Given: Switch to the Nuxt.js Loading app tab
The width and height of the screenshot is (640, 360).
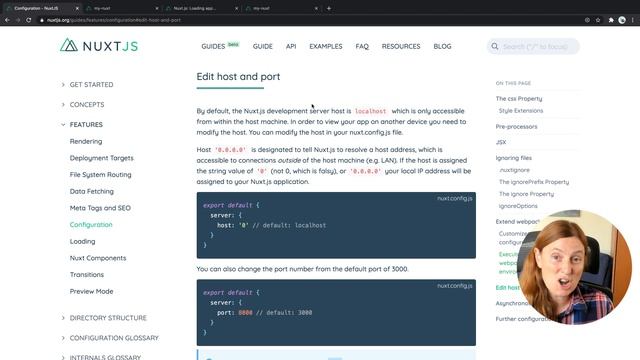Looking at the screenshot, I should pos(202,8).
